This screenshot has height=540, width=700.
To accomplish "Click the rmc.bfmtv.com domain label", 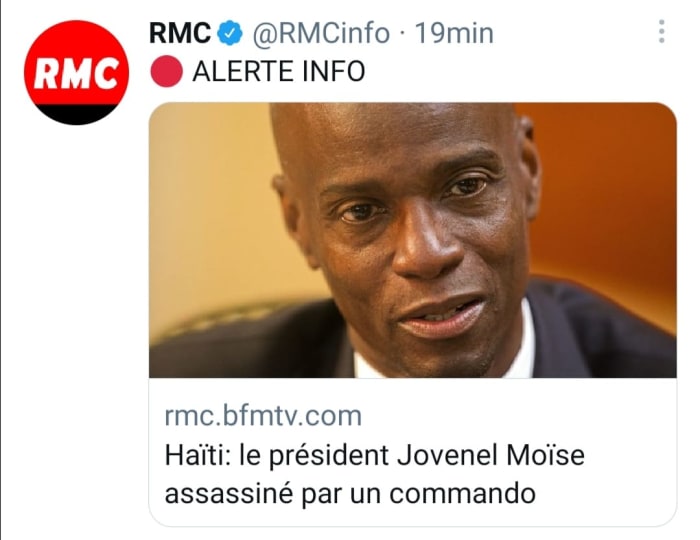I will [x=263, y=416].
